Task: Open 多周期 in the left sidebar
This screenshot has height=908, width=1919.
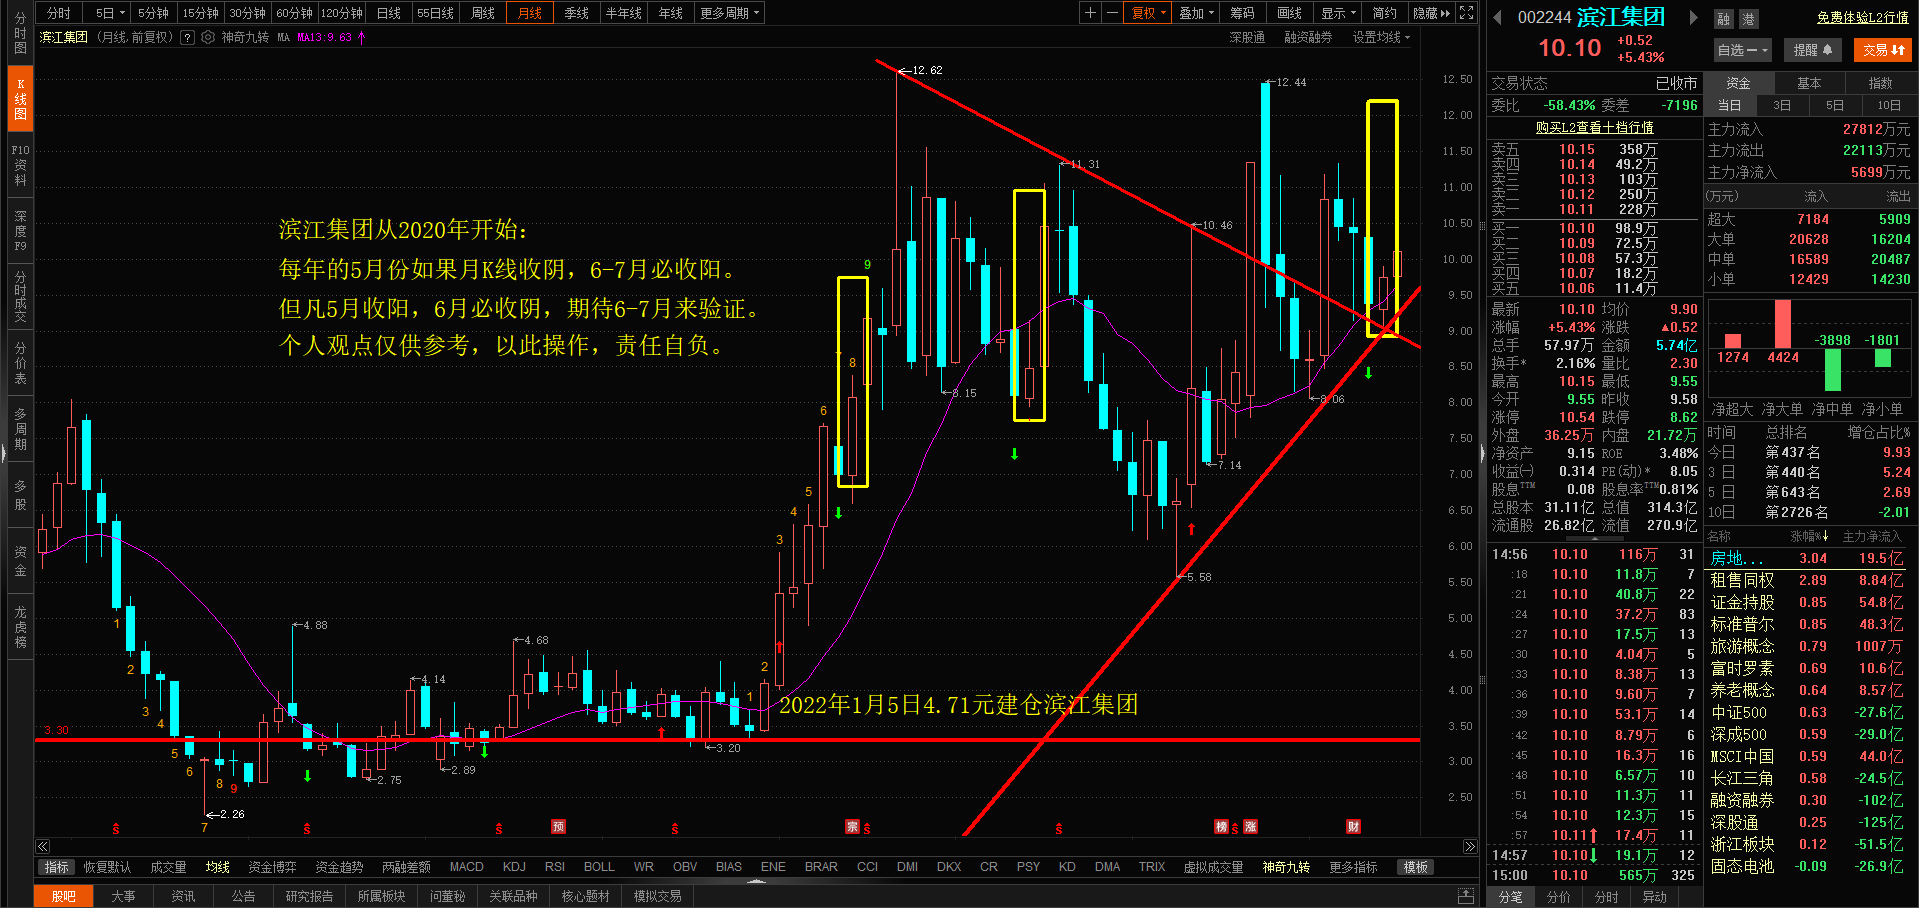Action: tap(20, 429)
